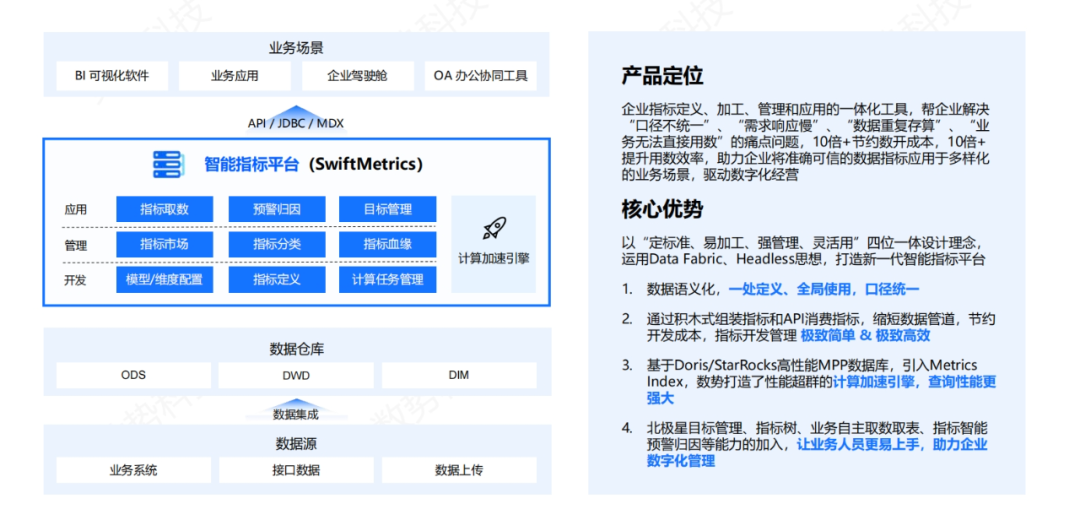Click the 业务系统 data source box
This screenshot has height=520, width=1080.
pyautogui.click(x=134, y=470)
